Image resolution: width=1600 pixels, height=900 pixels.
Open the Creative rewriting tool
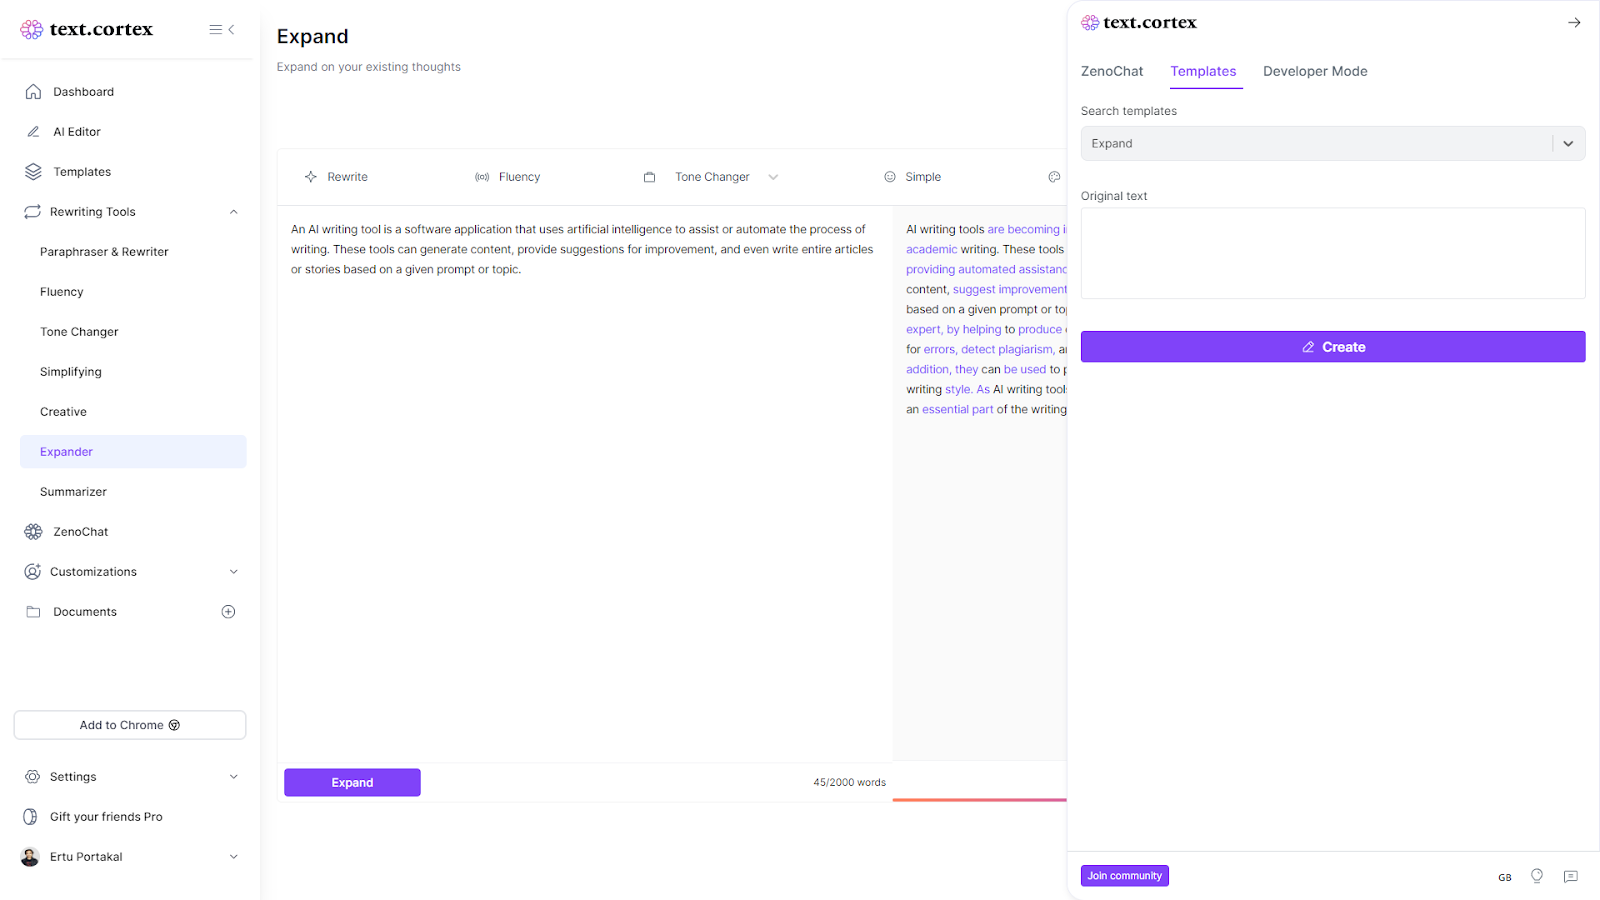tap(63, 412)
